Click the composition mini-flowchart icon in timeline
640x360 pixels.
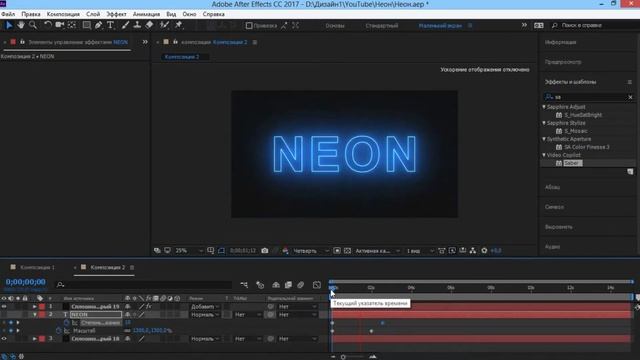pos(244,285)
